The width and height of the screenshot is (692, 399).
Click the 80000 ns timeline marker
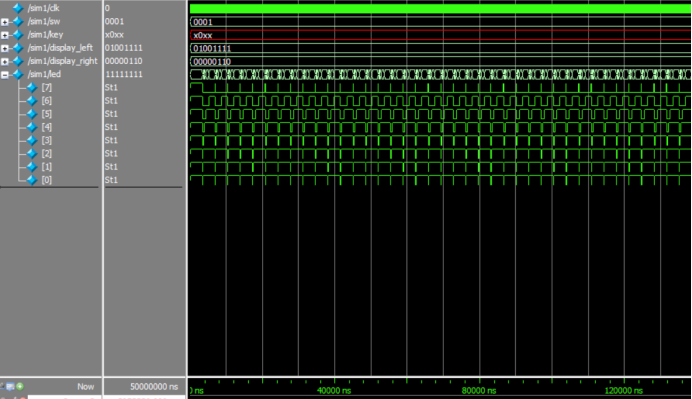tap(479, 390)
